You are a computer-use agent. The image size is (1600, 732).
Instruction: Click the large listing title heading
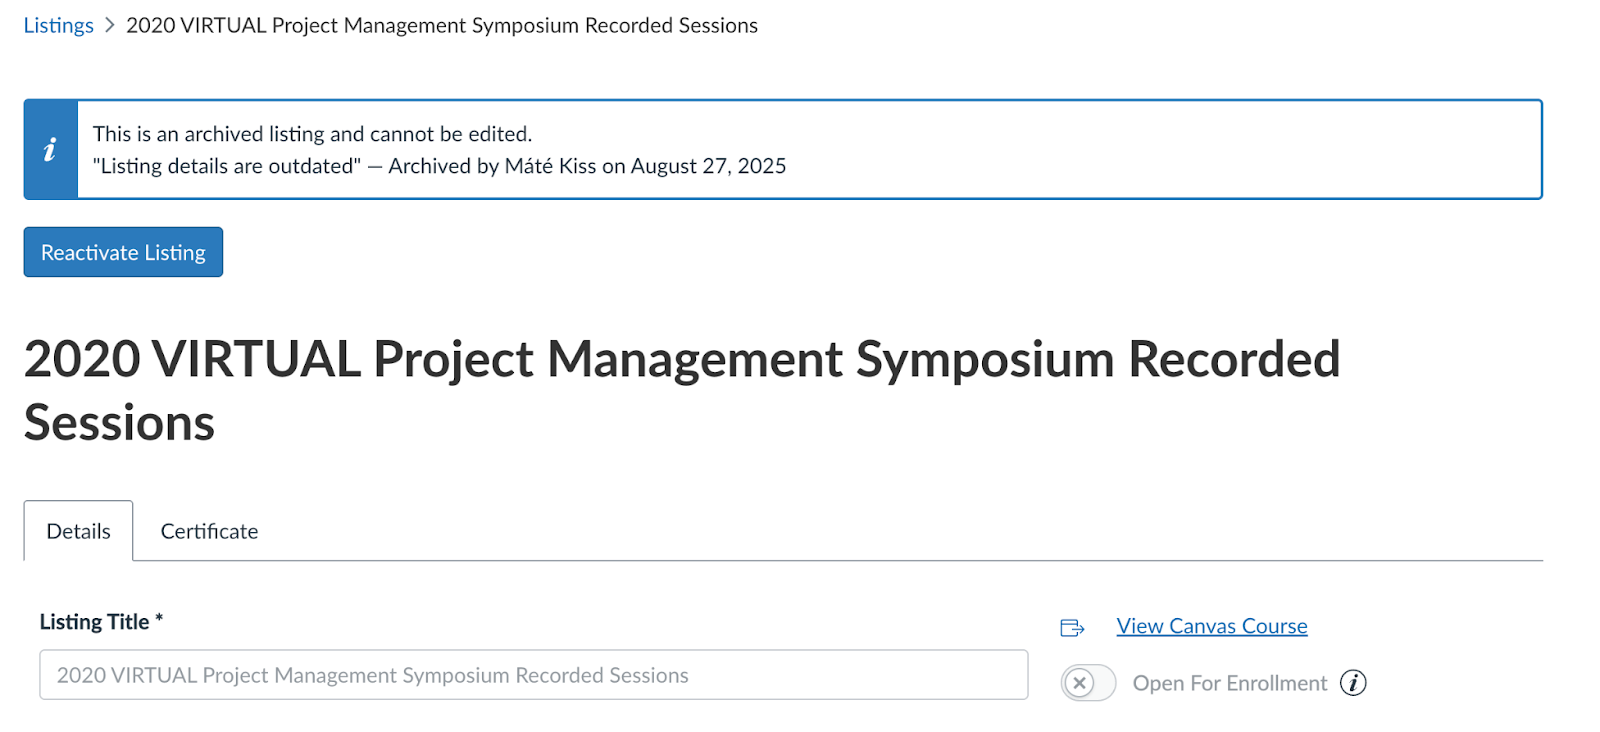point(681,390)
